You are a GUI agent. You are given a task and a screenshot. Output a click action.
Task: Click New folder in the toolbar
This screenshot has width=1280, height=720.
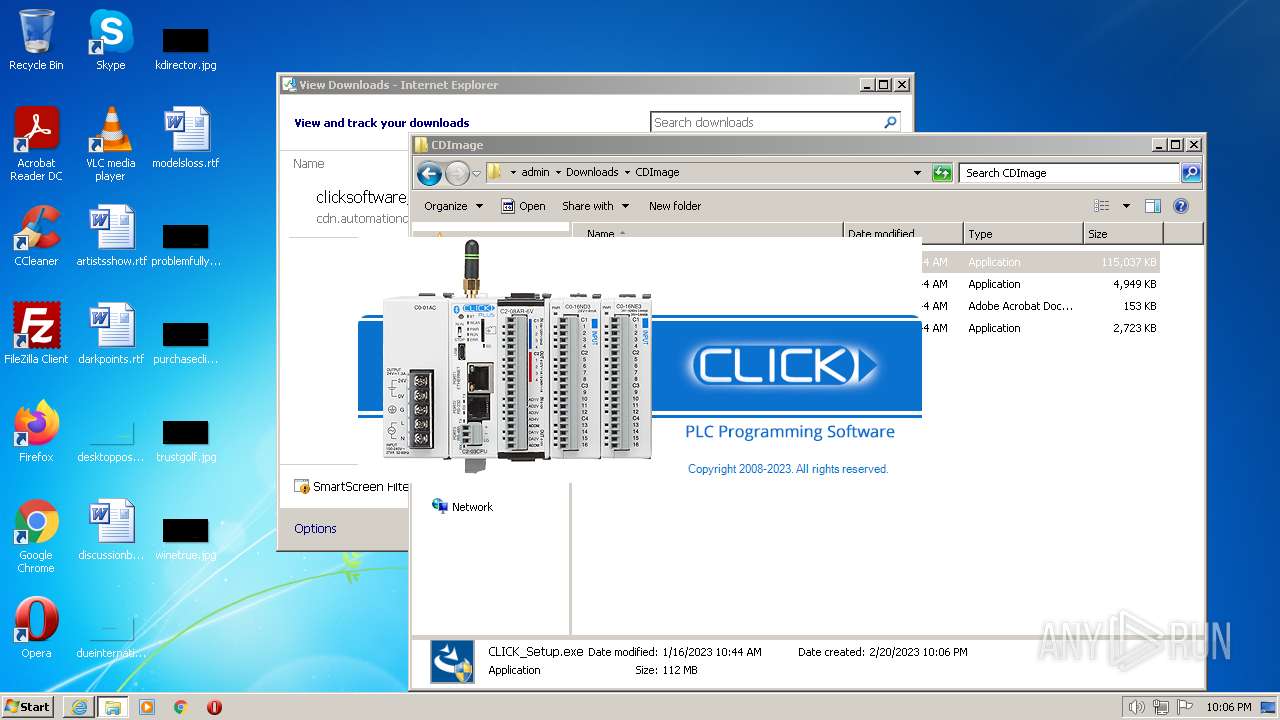[675, 206]
